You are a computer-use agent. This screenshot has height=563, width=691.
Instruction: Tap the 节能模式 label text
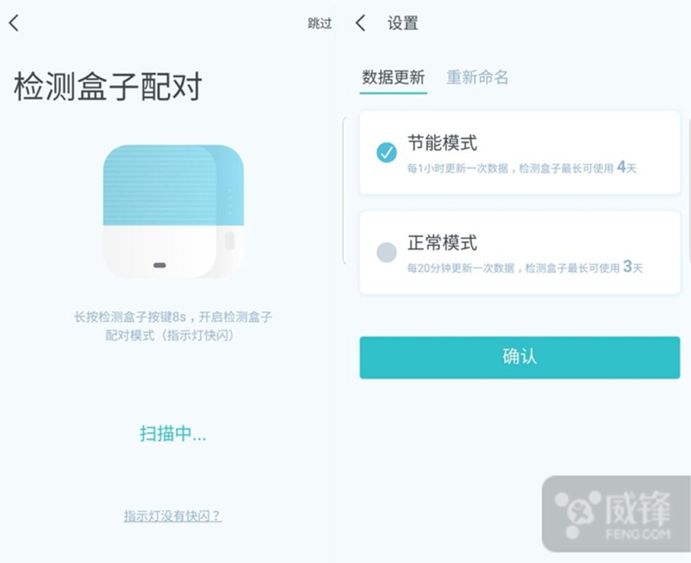(442, 142)
